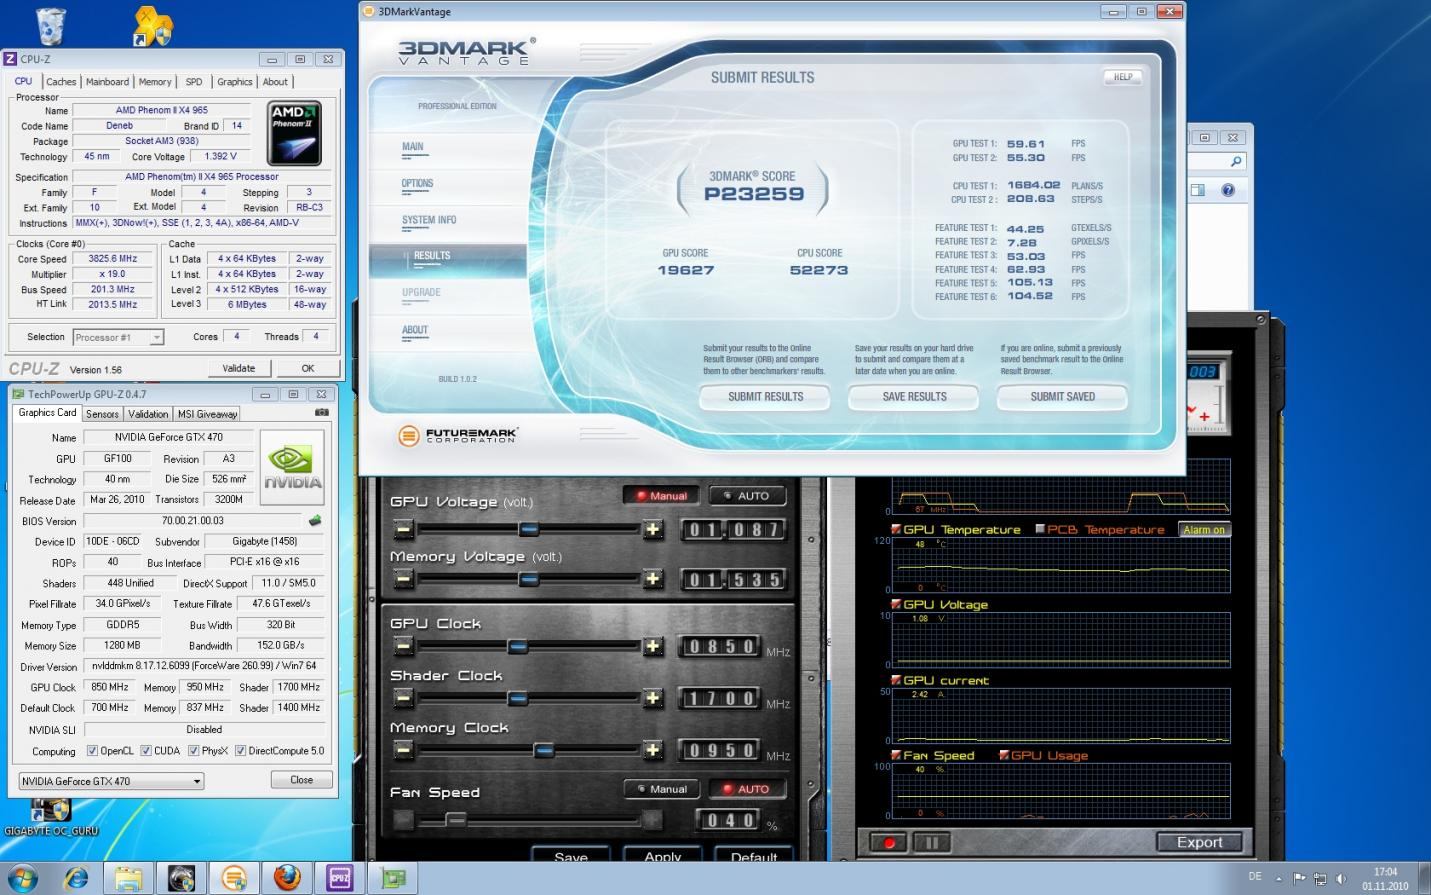The image size is (1431, 895).
Task: Open the SPD tab in CPU-Z
Action: pyautogui.click(x=194, y=82)
